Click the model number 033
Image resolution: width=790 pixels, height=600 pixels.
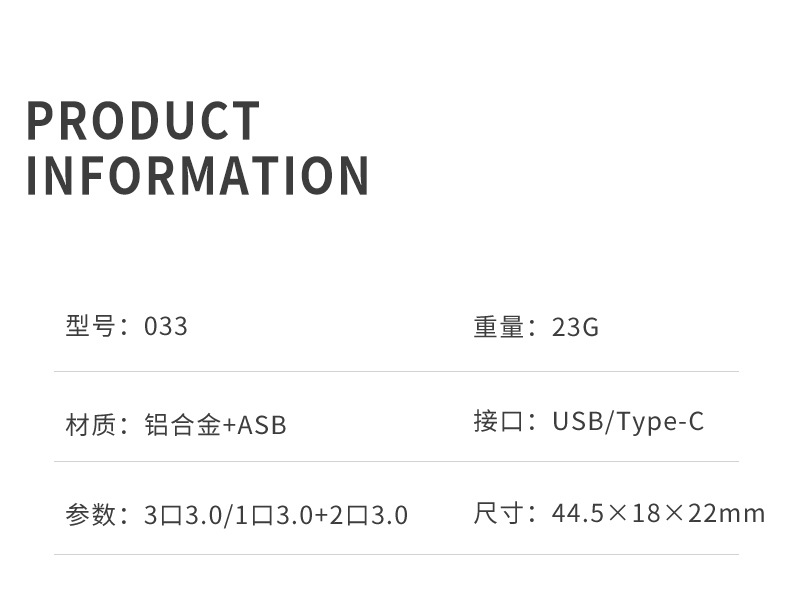(x=166, y=327)
